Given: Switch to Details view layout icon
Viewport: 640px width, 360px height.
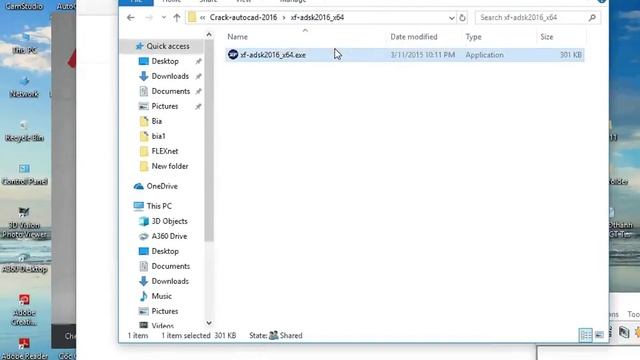Looking at the screenshot, I should pyautogui.click(x=585, y=335).
